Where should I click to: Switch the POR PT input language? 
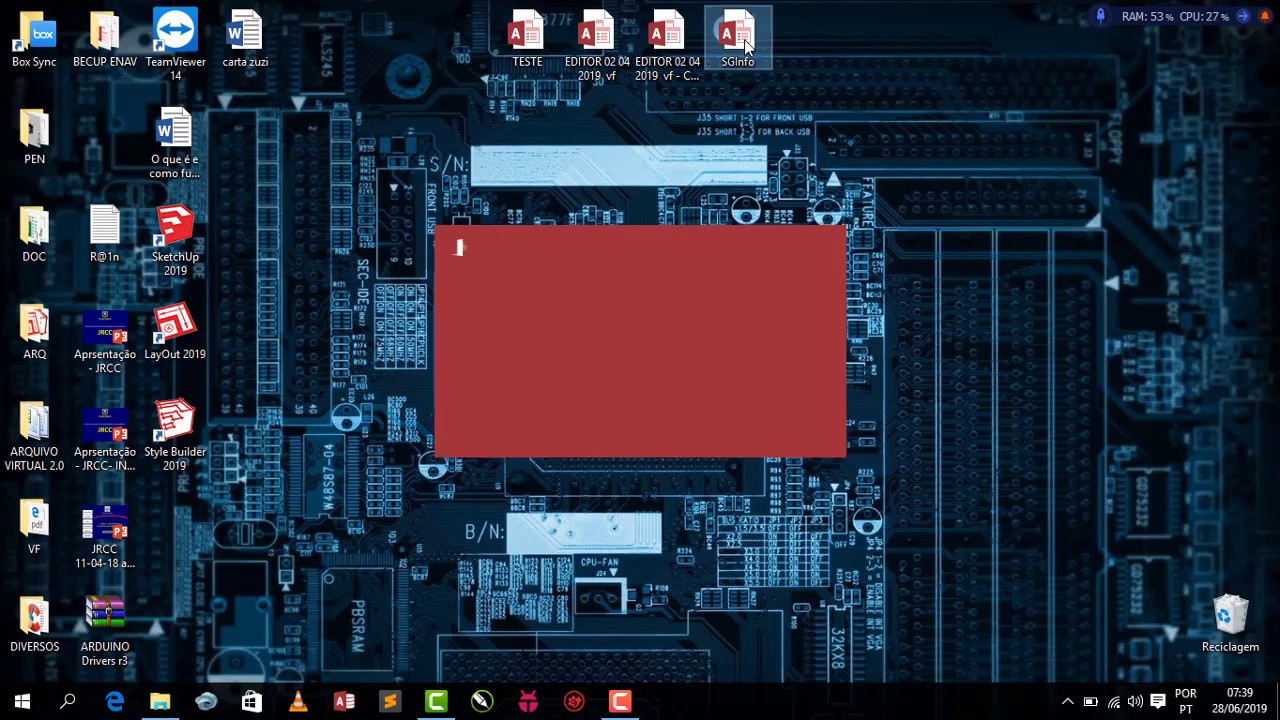point(1185,702)
